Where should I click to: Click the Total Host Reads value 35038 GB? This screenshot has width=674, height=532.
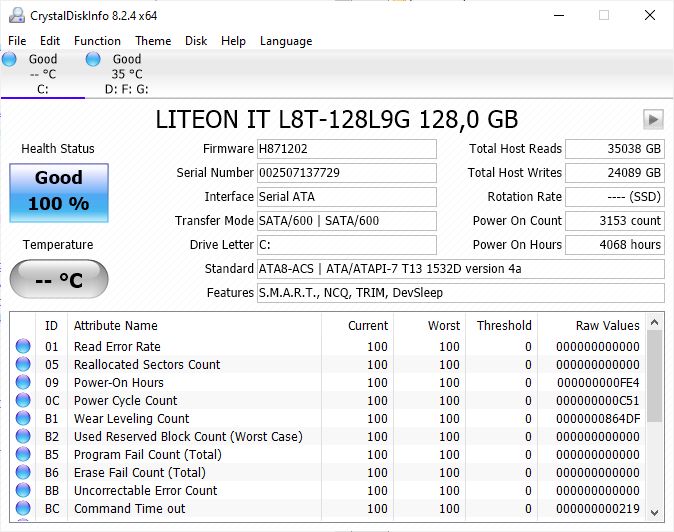tap(615, 149)
